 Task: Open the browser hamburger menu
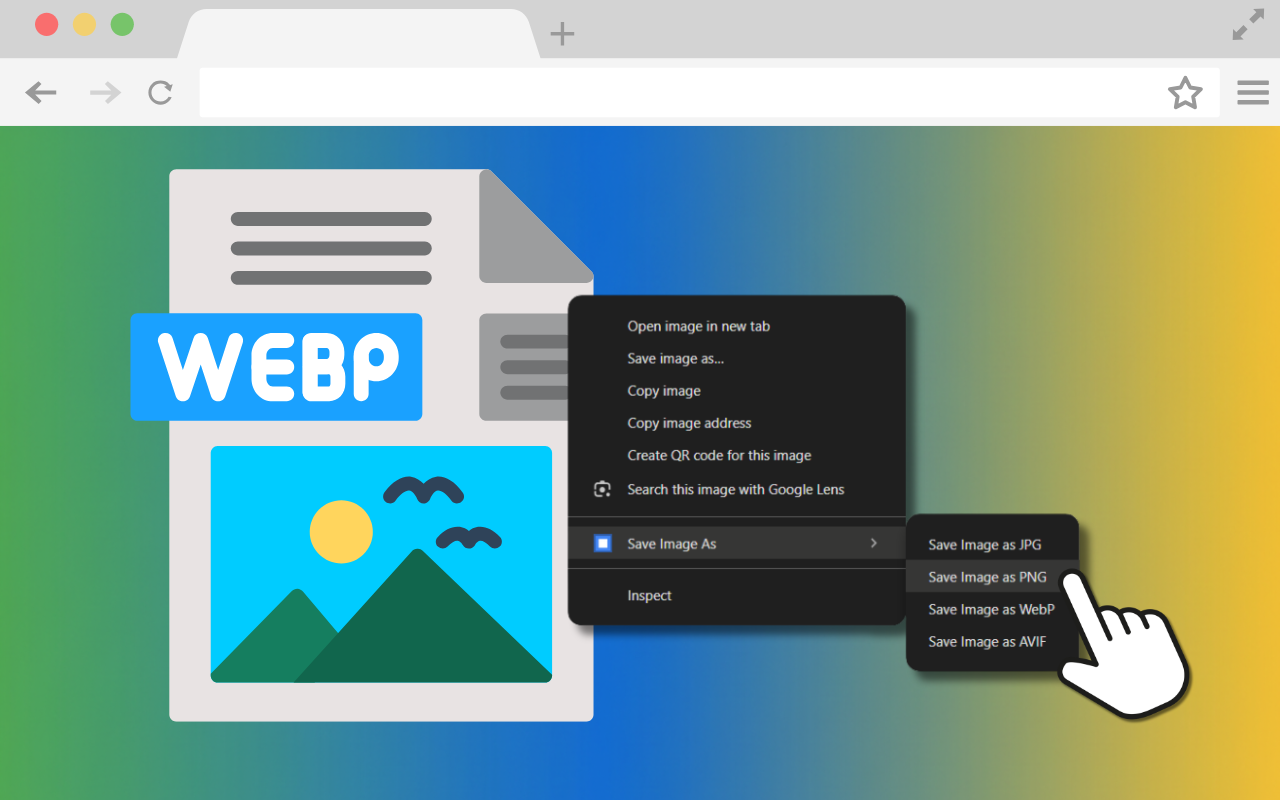coord(1252,92)
